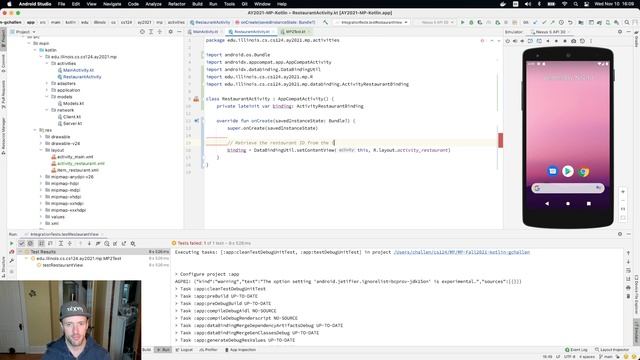
Task: Switch to the MP2Test.kt editor tab
Action: click(x=296, y=31)
